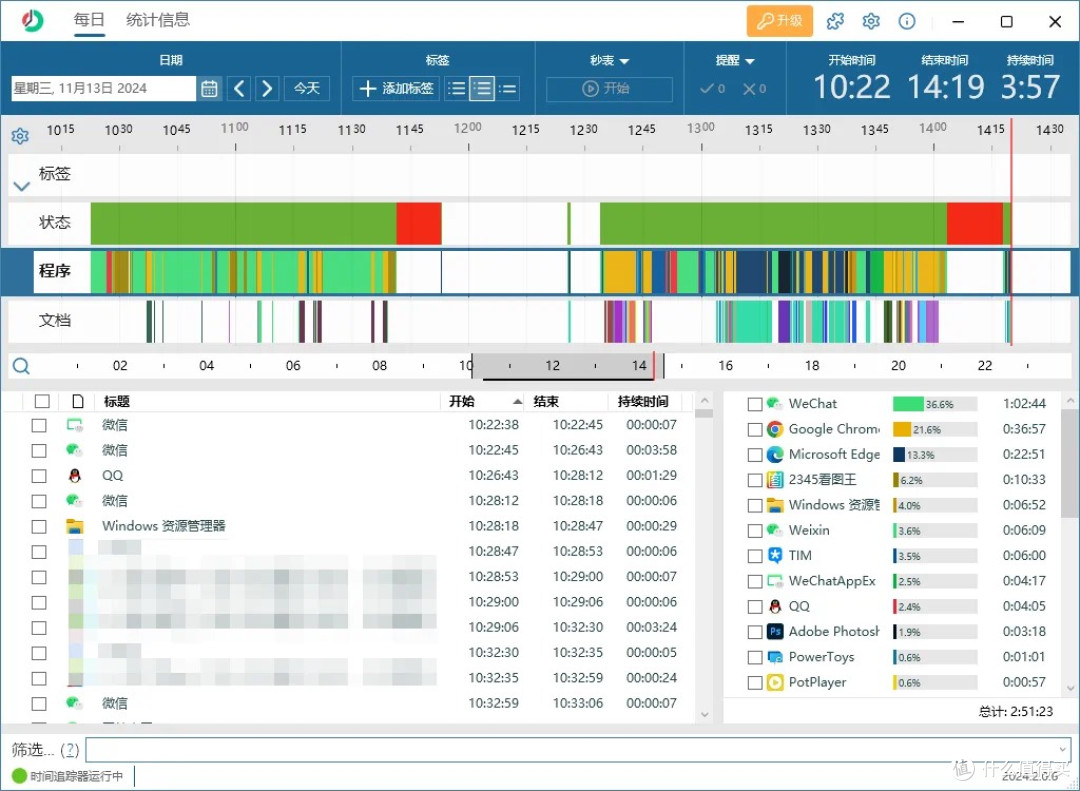Toggle the select-all checkbox in list header
The width and height of the screenshot is (1080, 791).
(42, 401)
